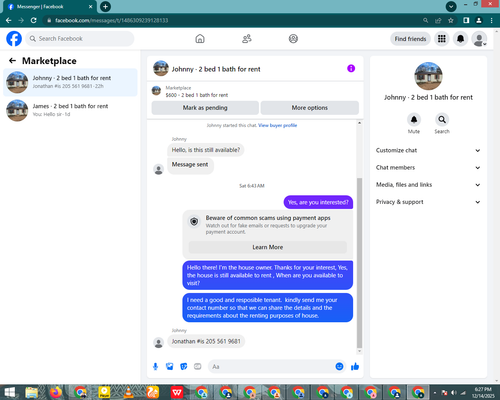This screenshot has width=500, height=400.
Task: Click Learn More on scam warning
Action: coord(268,247)
